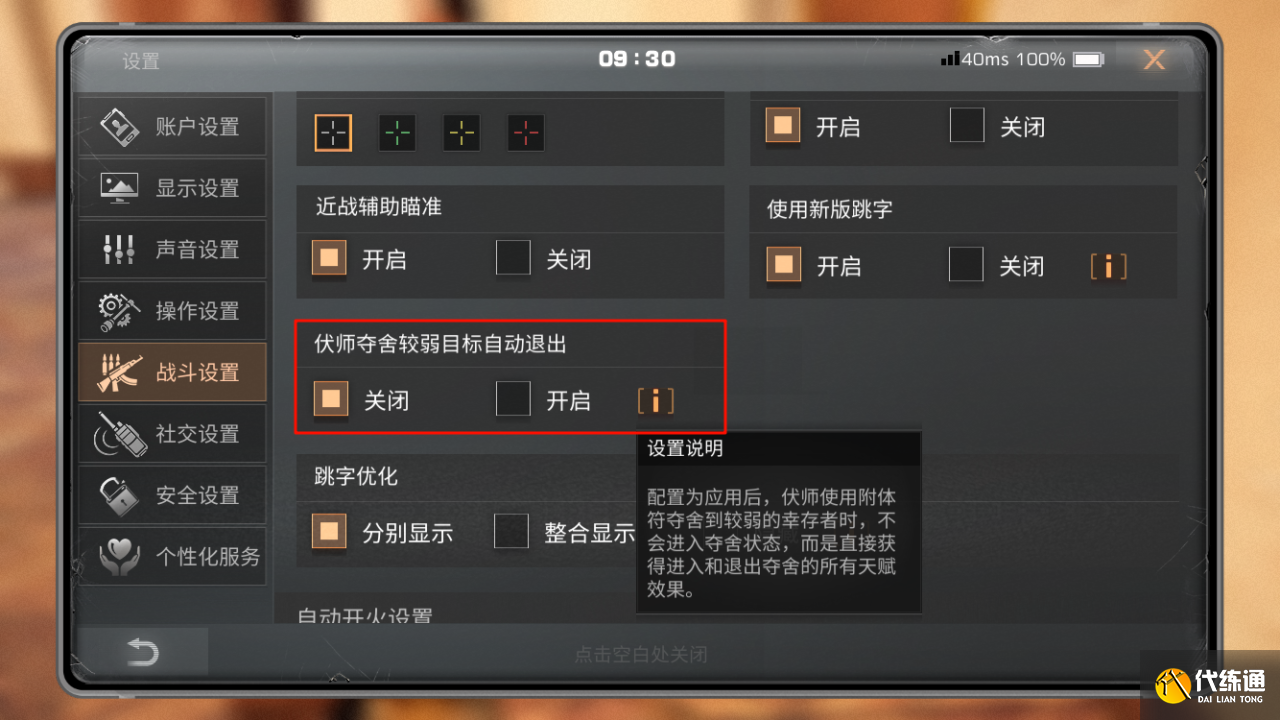Select the red crosshair icon
The image size is (1280, 720).
point(526,132)
